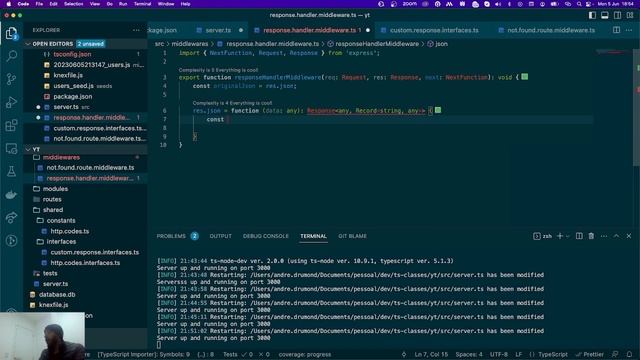Screen dimensions: 640x360
Task: Change encoding via UTF-8 status item
Action: [x=498, y=354]
